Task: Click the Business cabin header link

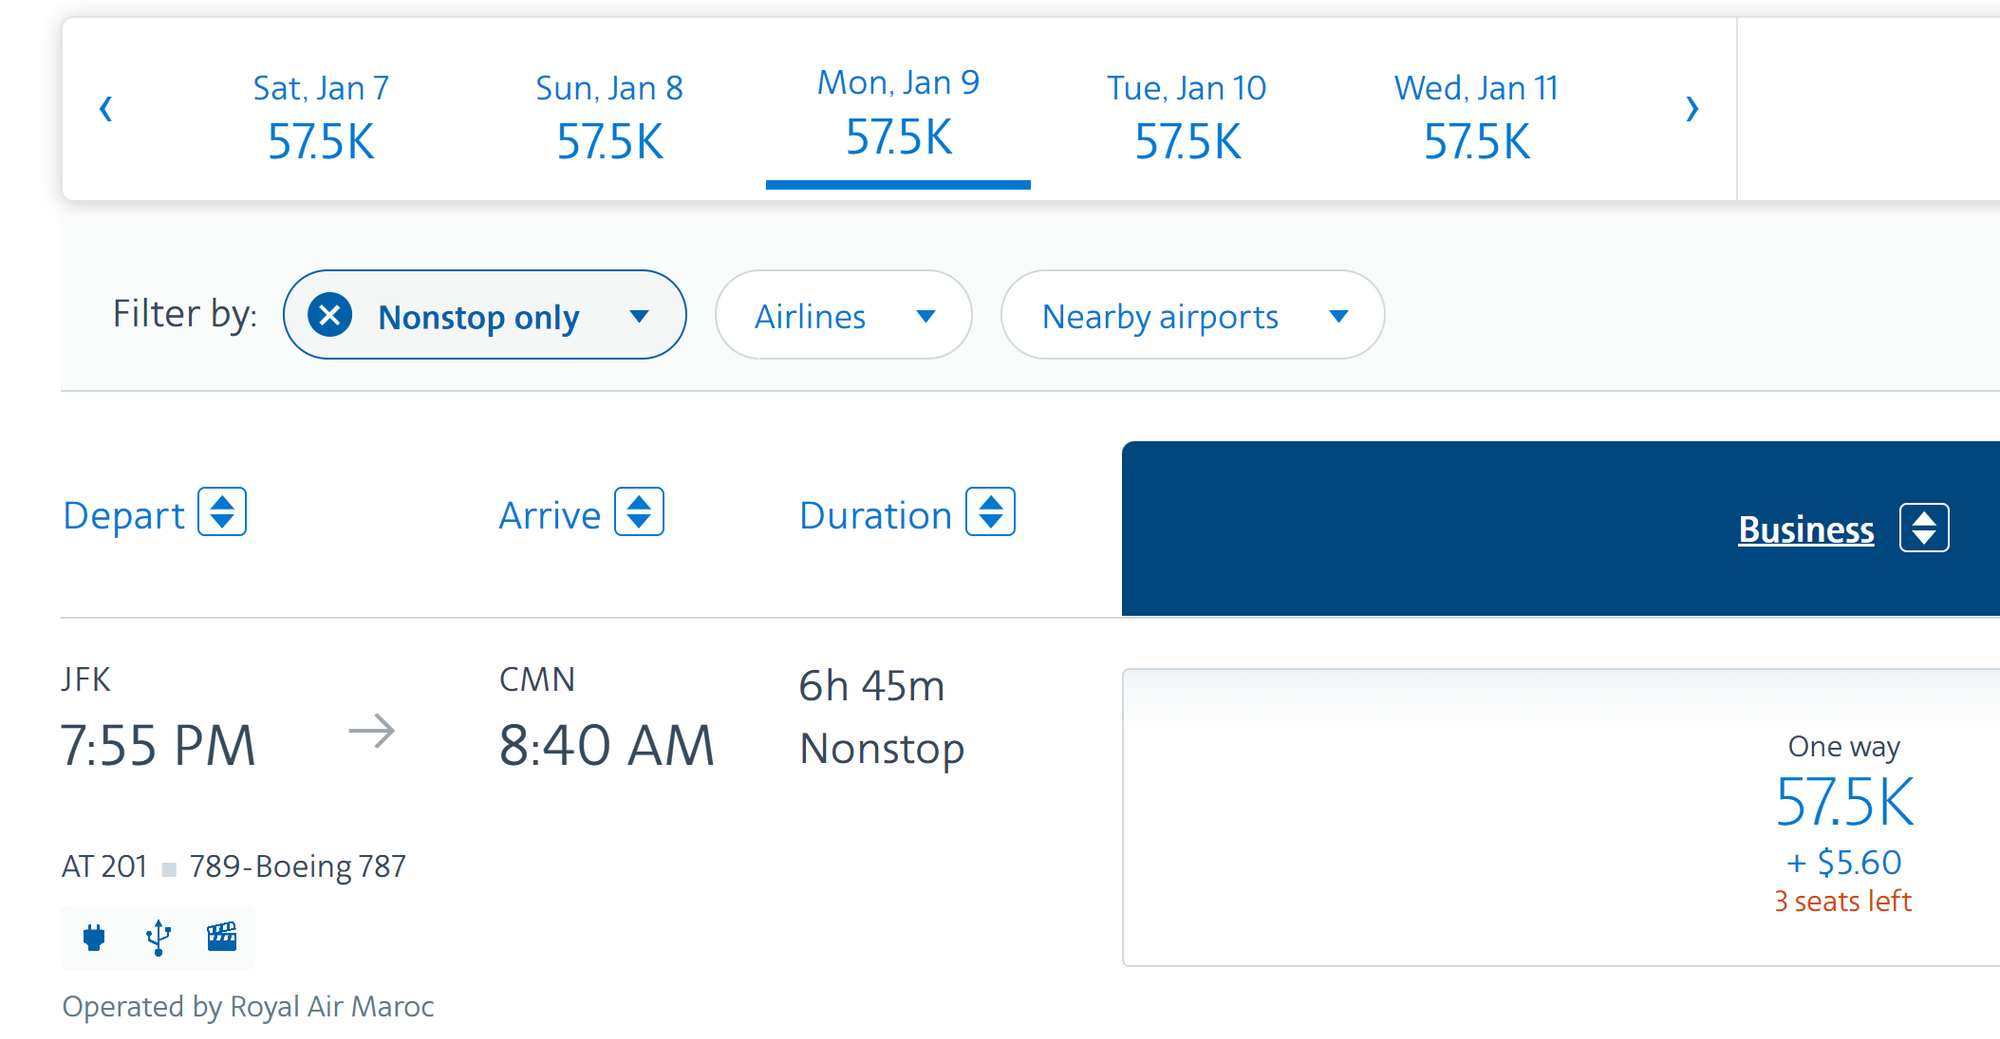Action: (1806, 529)
